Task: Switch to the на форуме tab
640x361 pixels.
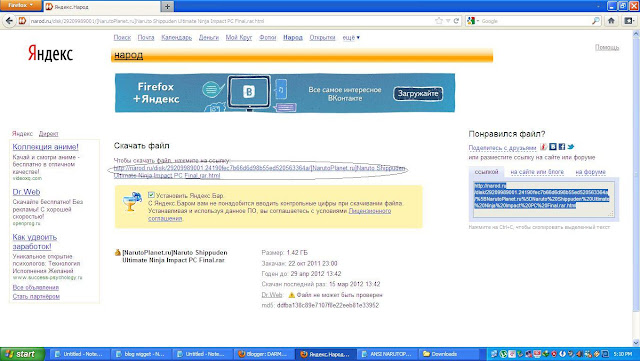Action: [x=590, y=172]
